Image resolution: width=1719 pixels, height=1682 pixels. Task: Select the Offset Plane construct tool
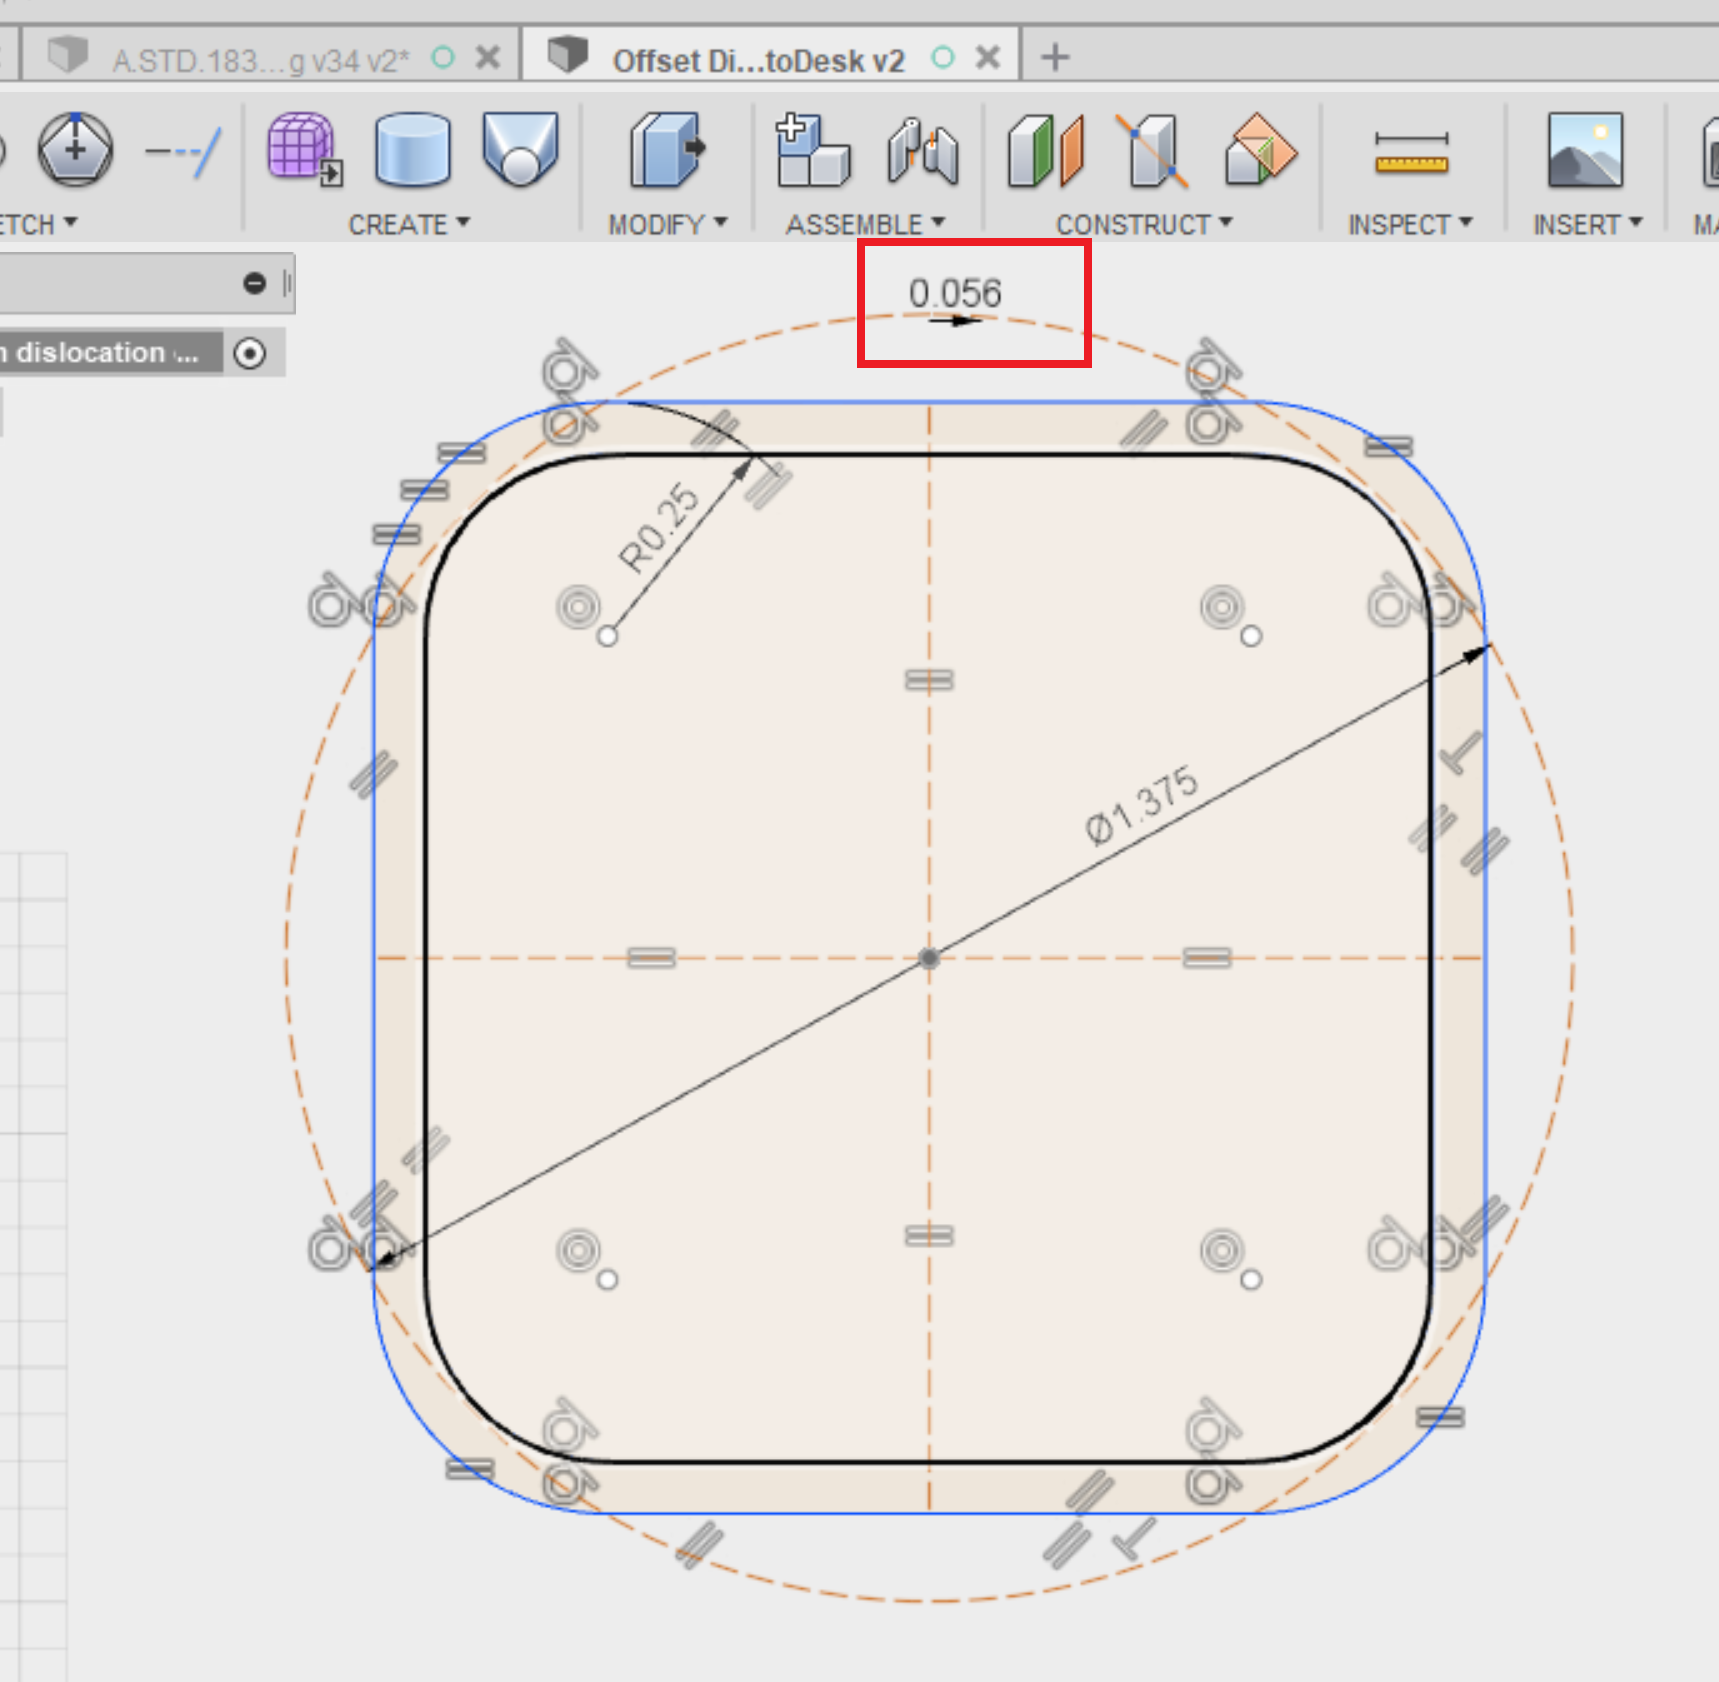[1045, 150]
